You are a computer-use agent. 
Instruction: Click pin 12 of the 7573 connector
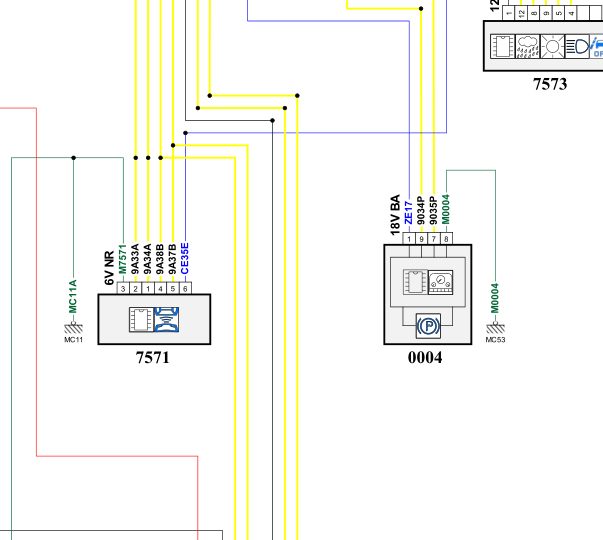(521, 13)
